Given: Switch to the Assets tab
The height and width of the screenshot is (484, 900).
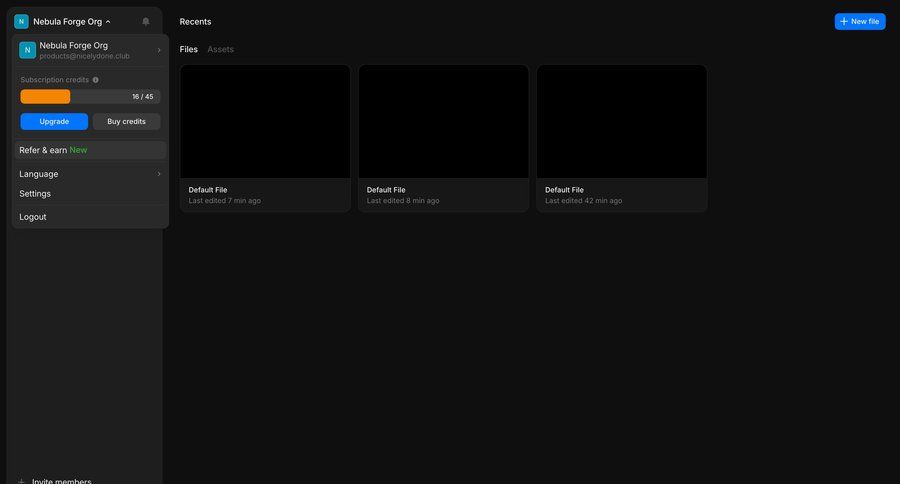Looking at the screenshot, I should pos(220,49).
